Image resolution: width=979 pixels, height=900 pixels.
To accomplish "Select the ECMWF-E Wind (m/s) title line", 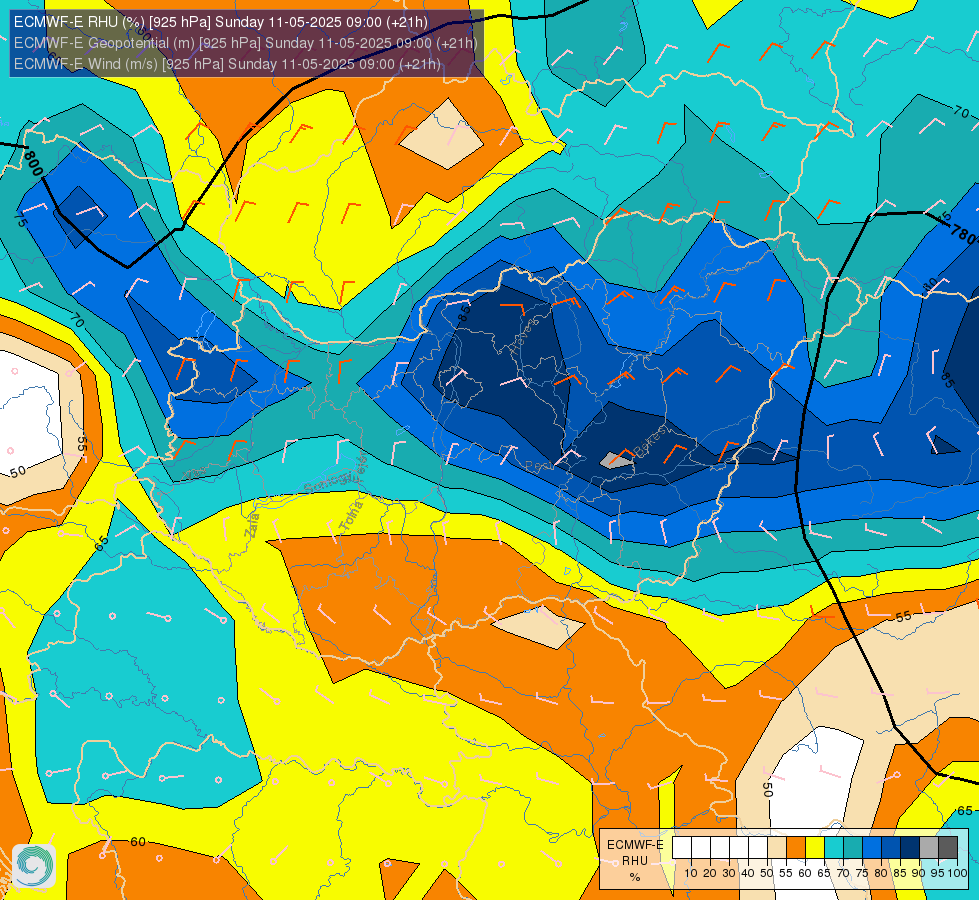I will tap(227, 64).
